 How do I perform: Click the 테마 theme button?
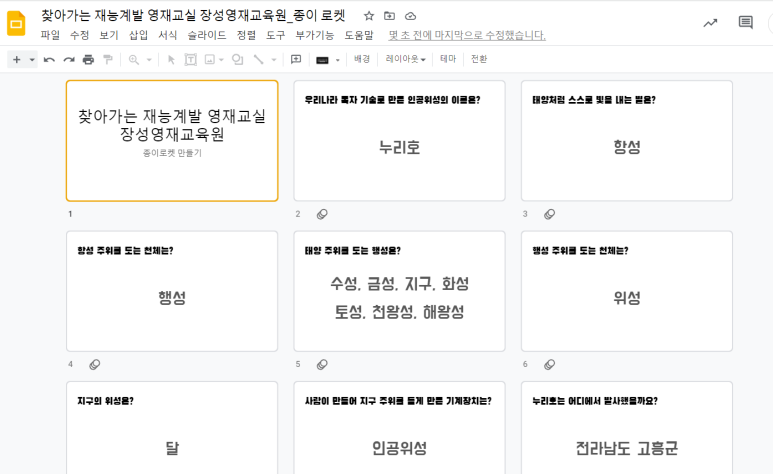coord(448,59)
